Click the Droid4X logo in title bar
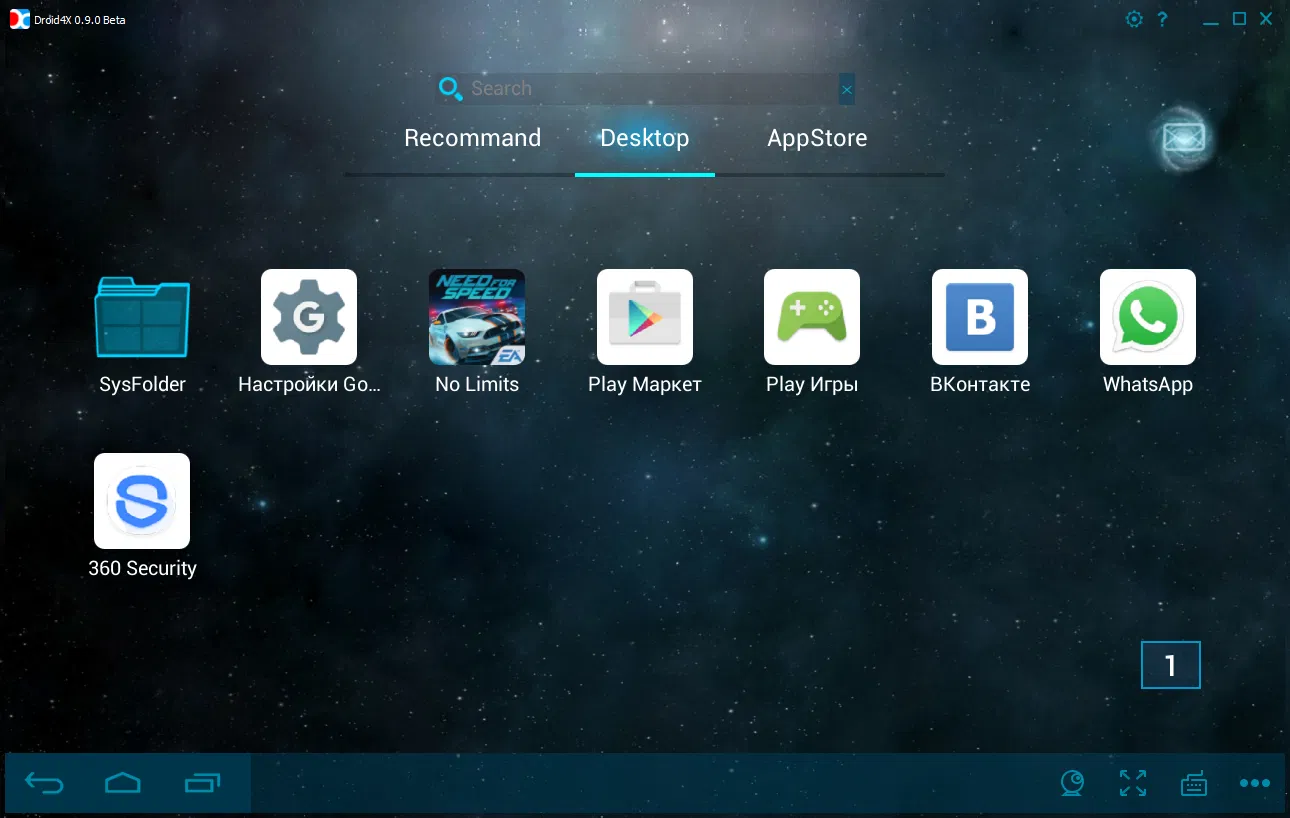The width and height of the screenshot is (1290, 818). tap(19, 20)
